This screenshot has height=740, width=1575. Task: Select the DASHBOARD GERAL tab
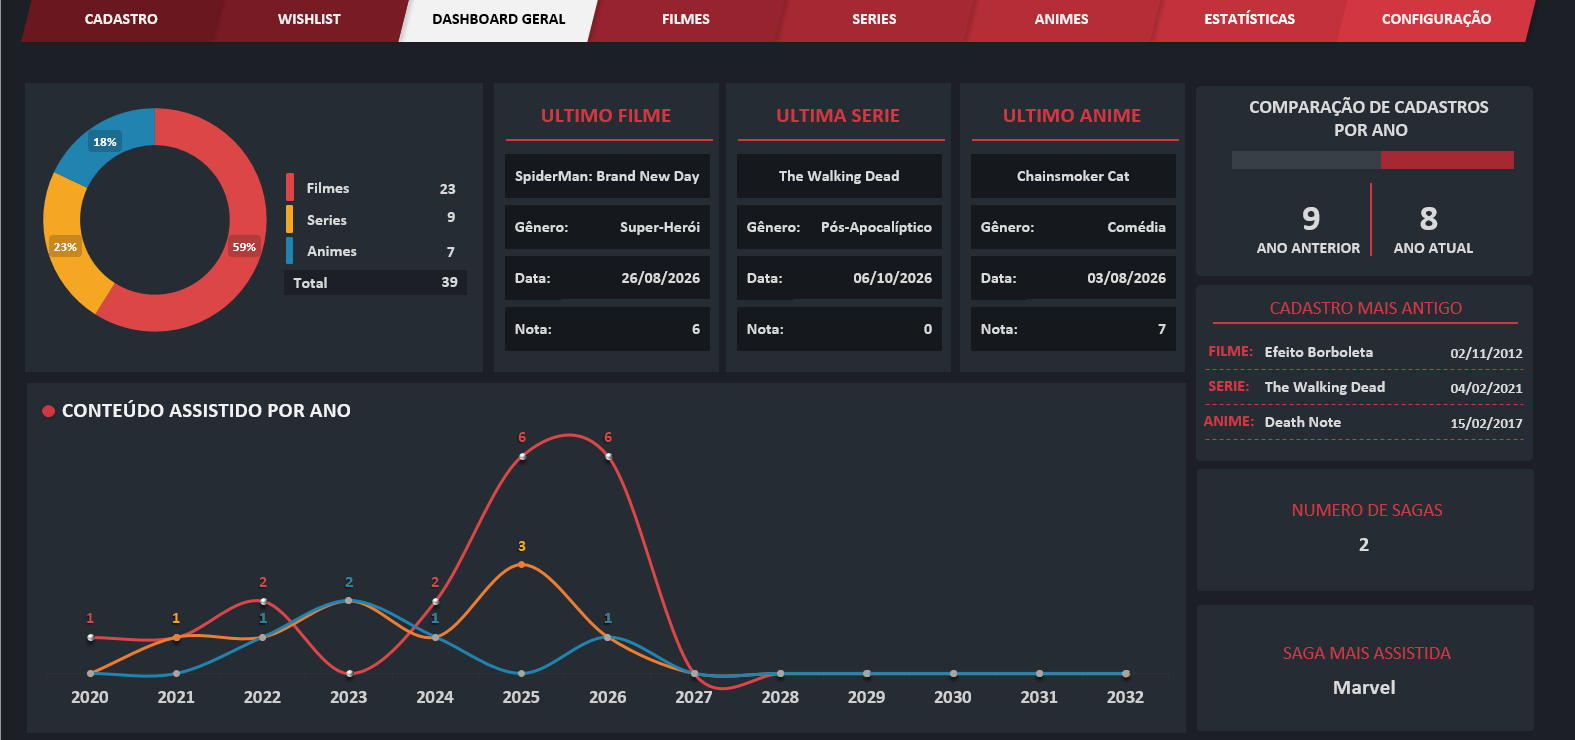[498, 19]
